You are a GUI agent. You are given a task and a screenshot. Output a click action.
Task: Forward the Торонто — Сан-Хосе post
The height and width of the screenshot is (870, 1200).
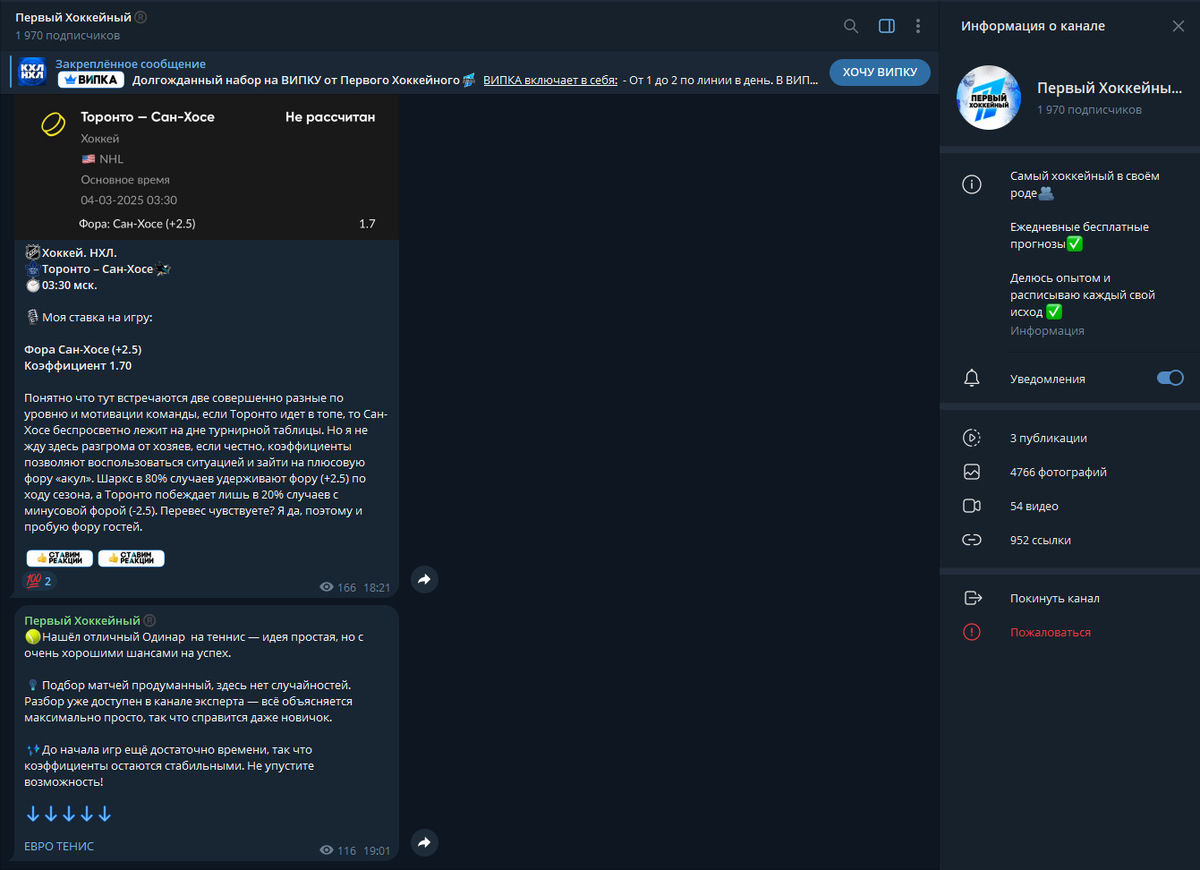(x=424, y=579)
